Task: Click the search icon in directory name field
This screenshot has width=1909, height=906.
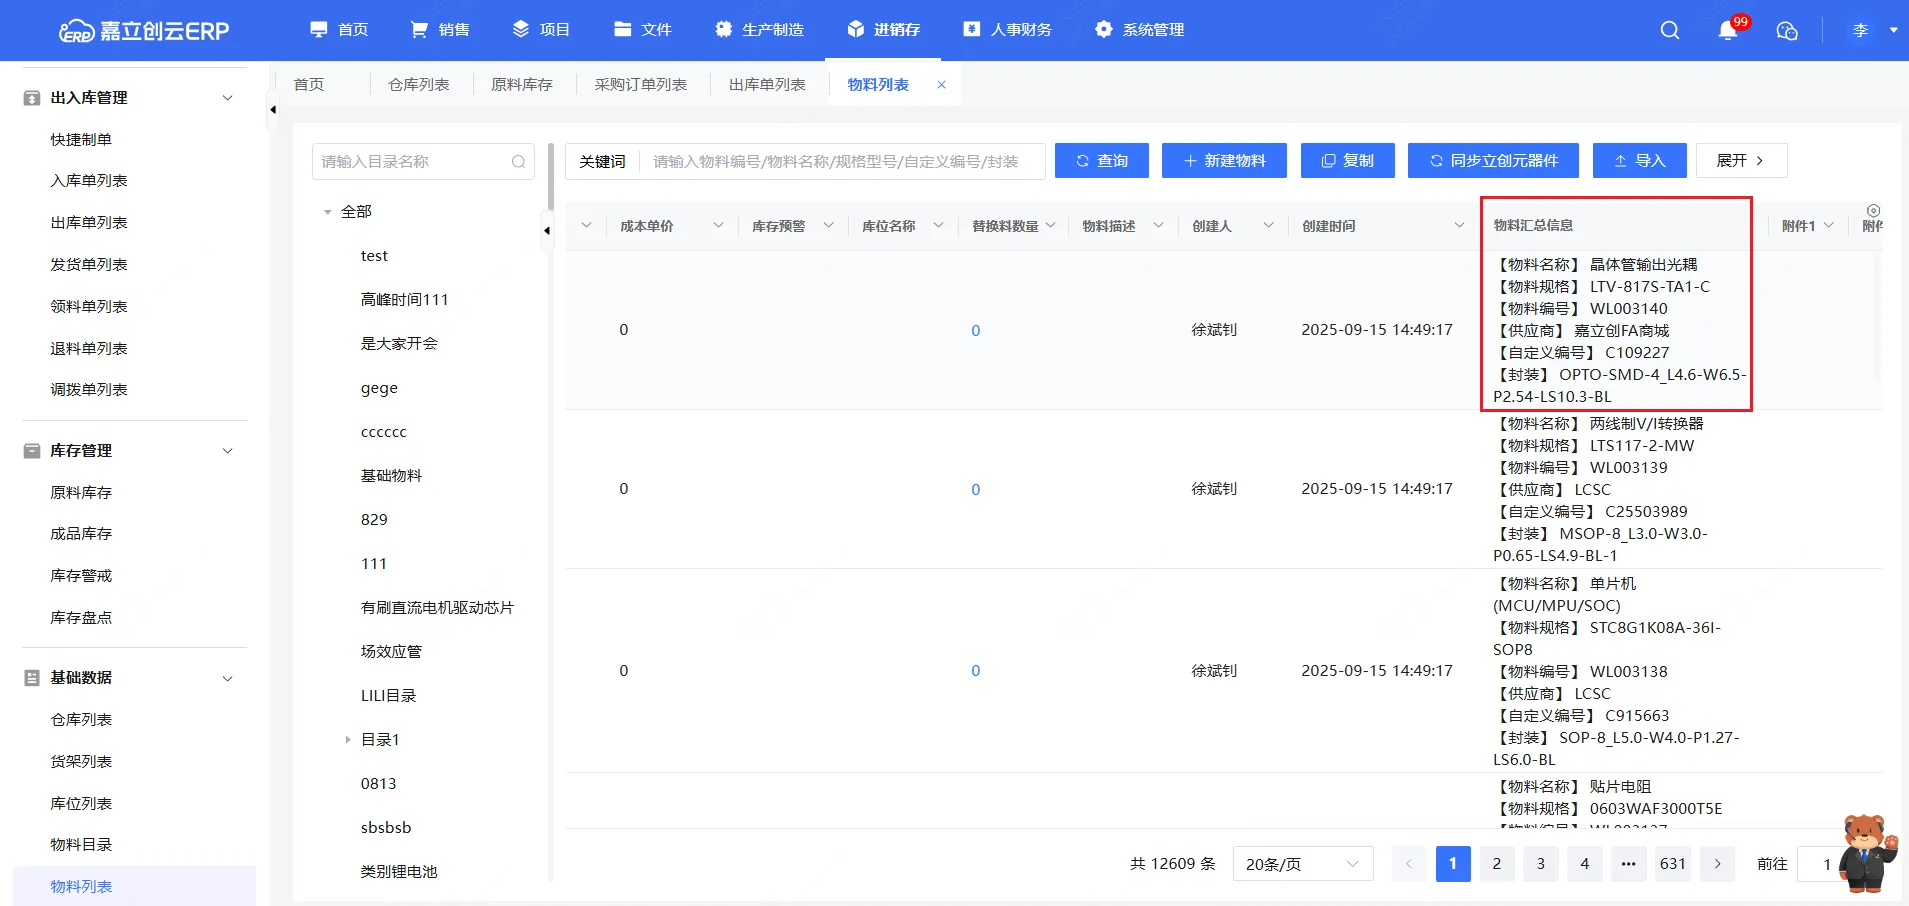Action: (518, 162)
